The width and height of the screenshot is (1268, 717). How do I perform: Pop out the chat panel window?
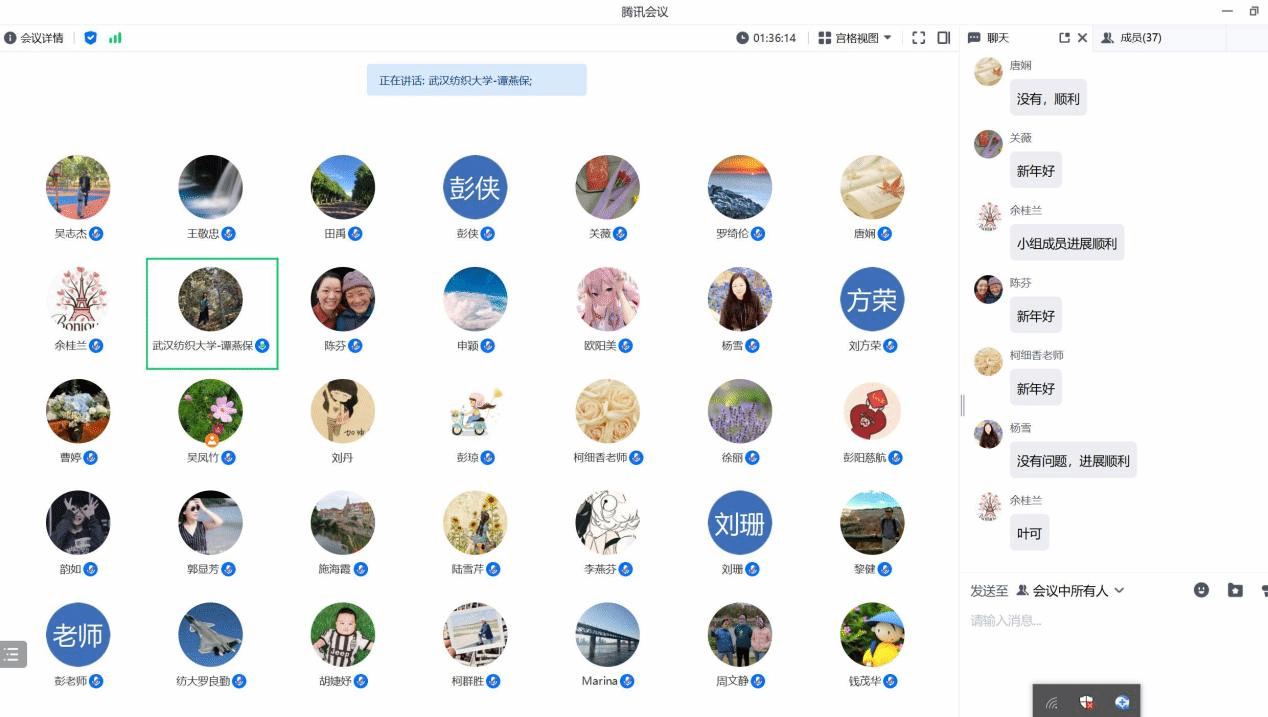1064,38
